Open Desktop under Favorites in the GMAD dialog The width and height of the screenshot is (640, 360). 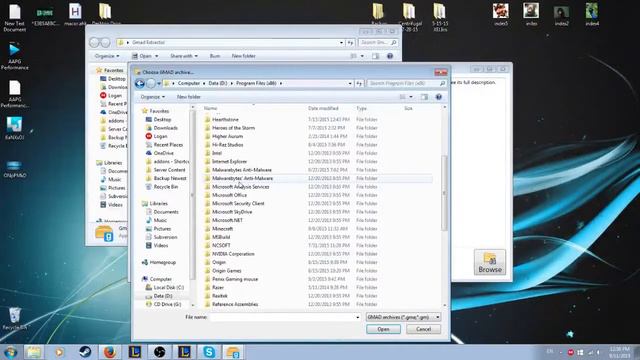pos(162,120)
